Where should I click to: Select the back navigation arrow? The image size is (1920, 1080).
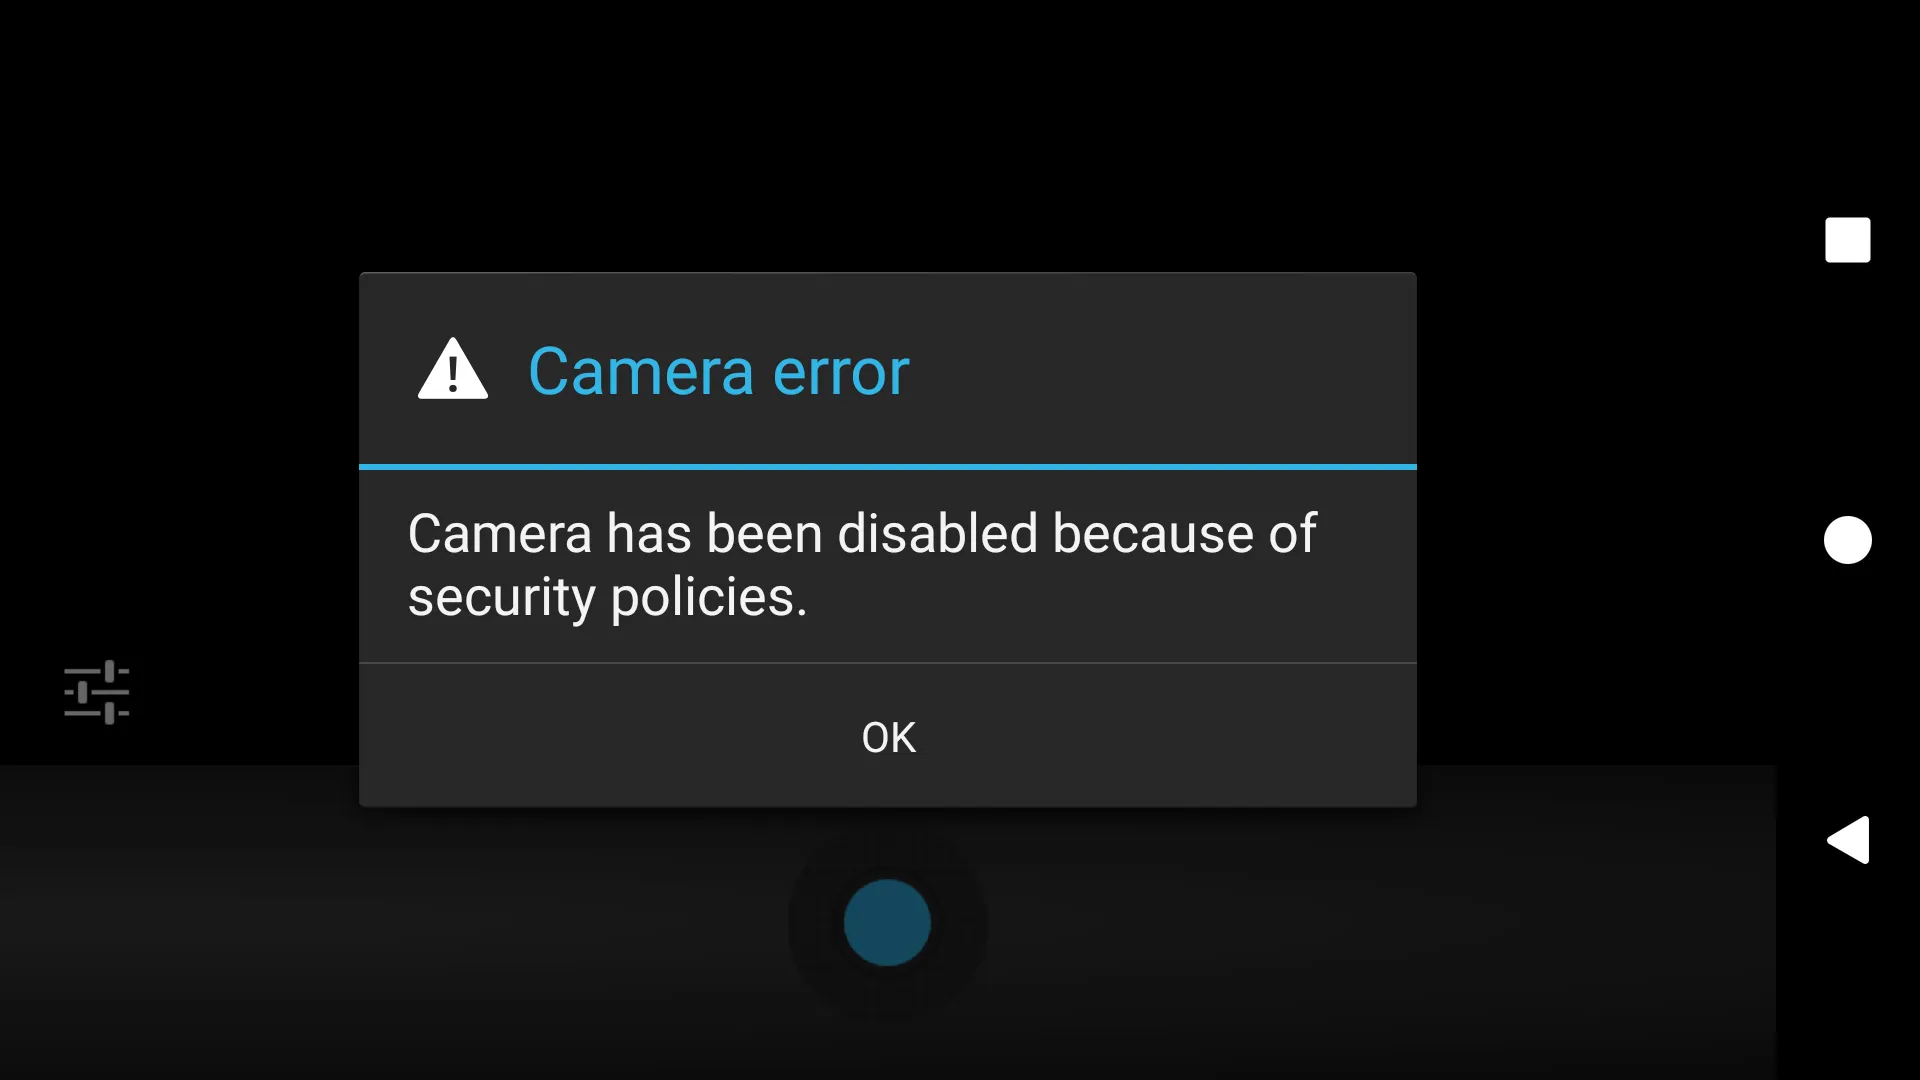click(x=1847, y=840)
